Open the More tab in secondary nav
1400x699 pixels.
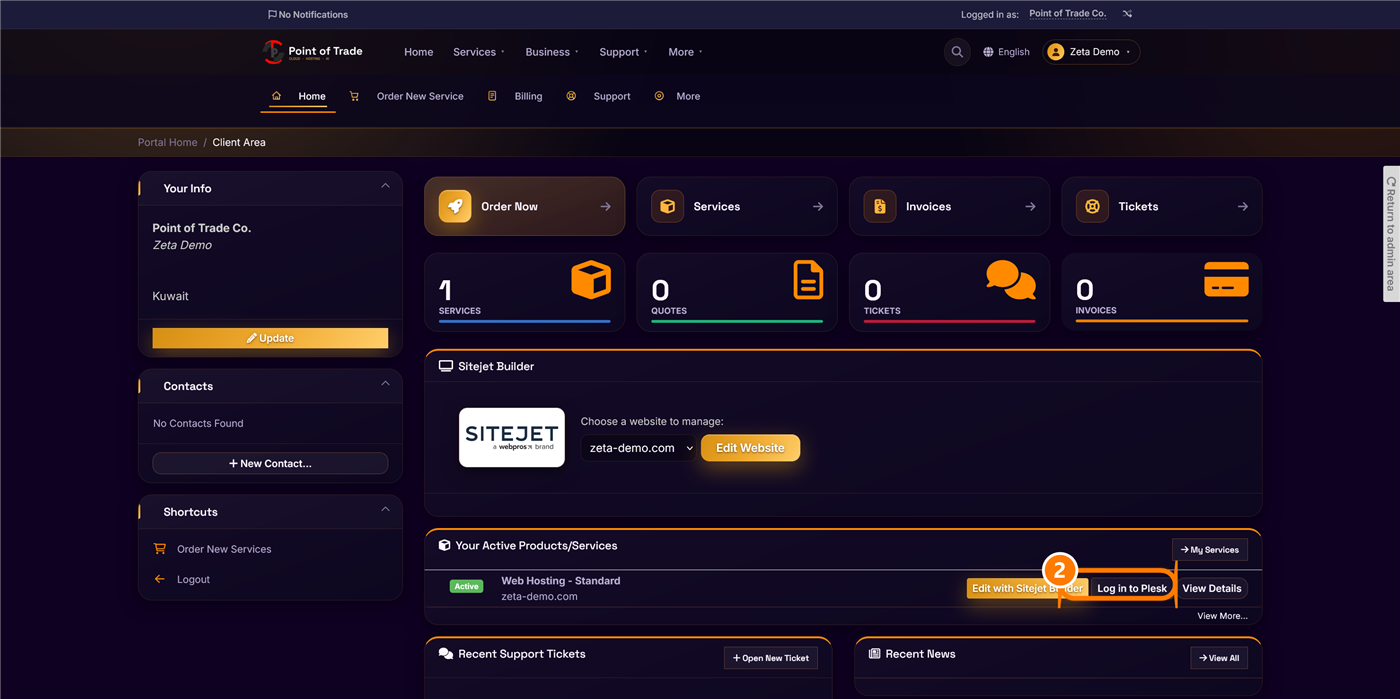pyautogui.click(x=678, y=97)
